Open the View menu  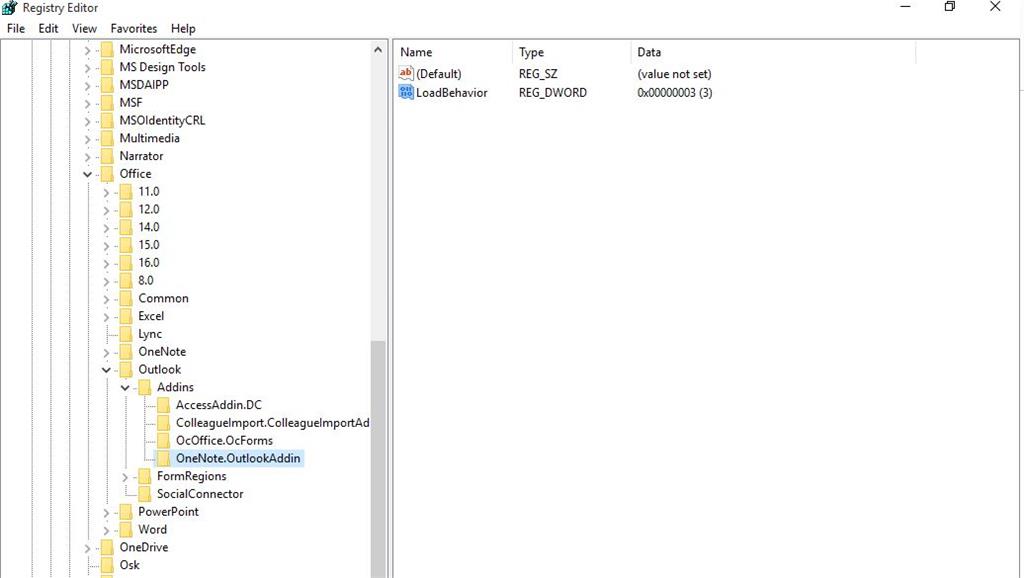click(84, 29)
